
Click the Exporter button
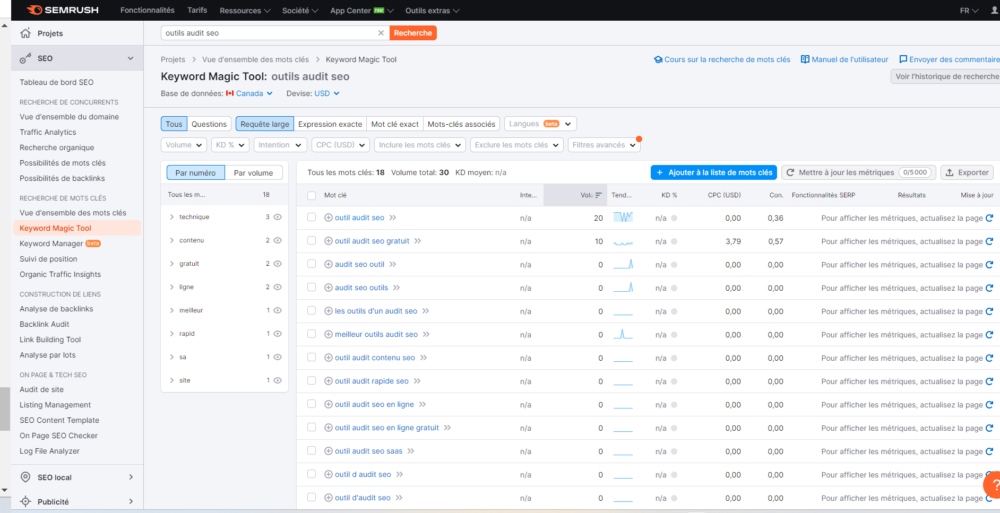point(967,172)
